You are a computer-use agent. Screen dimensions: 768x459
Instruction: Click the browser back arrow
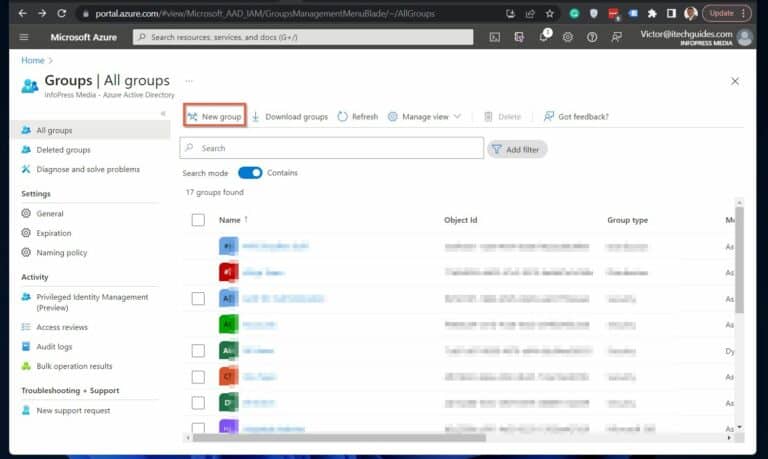[23, 13]
